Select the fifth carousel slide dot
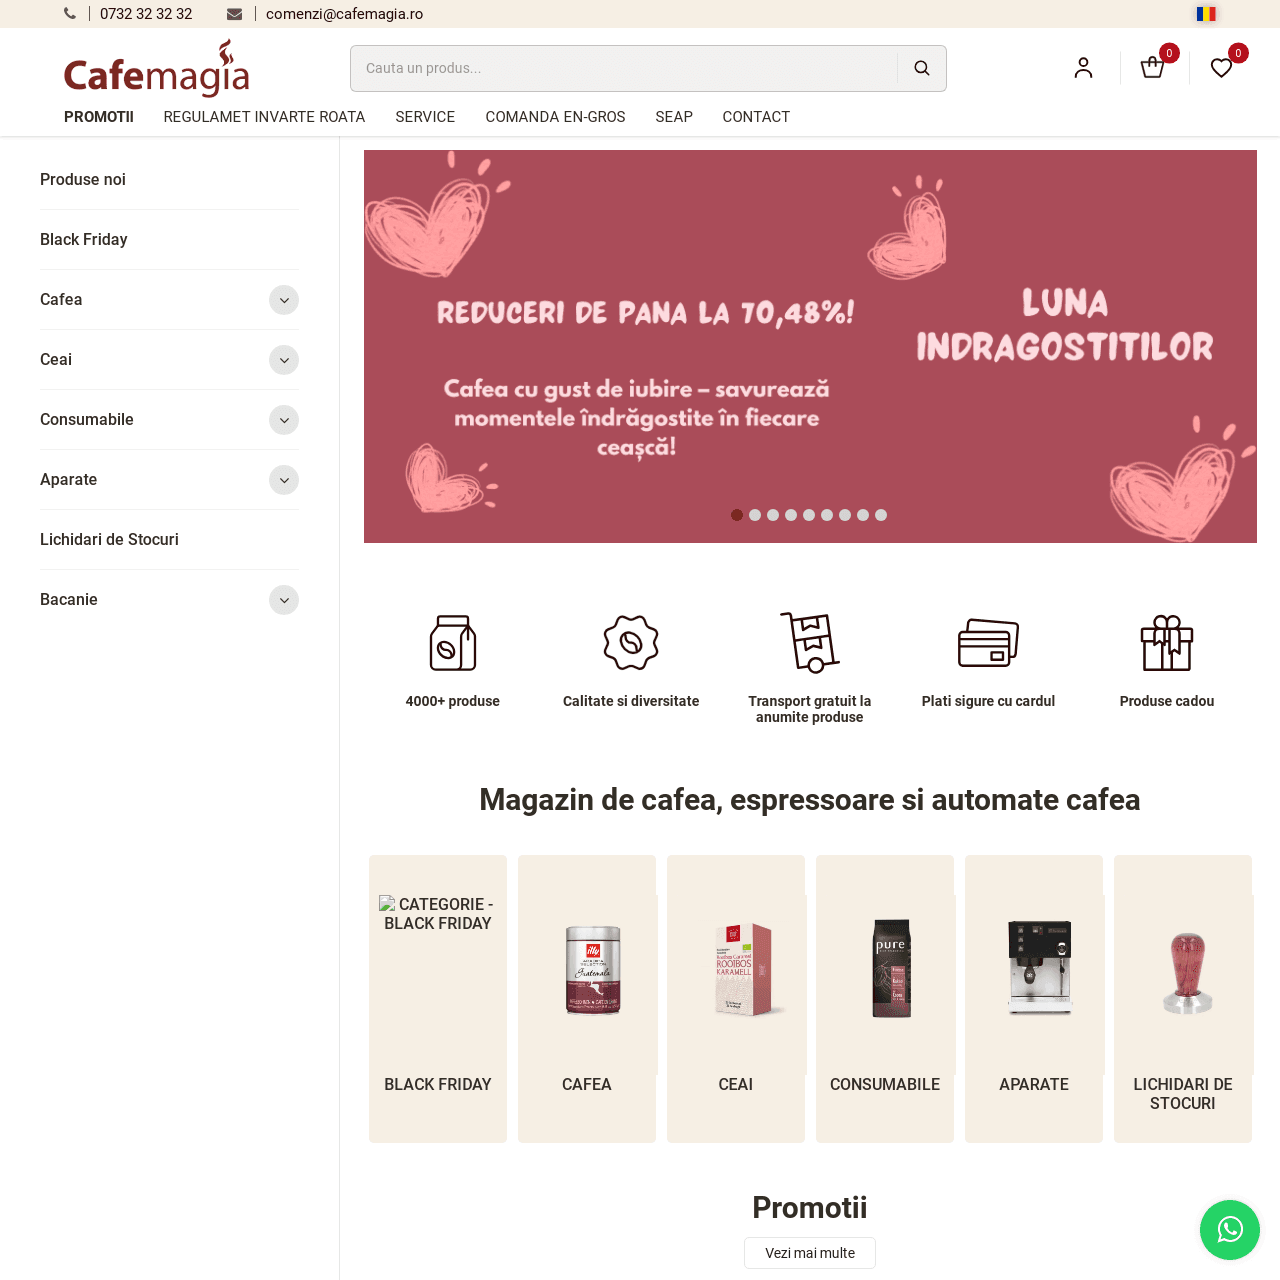Screen dimensions: 1280x1280 (809, 515)
